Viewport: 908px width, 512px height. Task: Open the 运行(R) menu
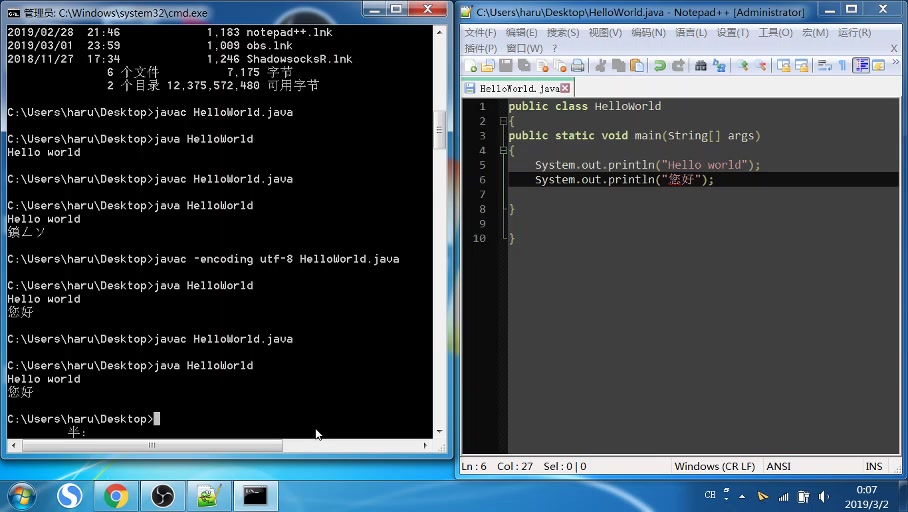pos(854,32)
